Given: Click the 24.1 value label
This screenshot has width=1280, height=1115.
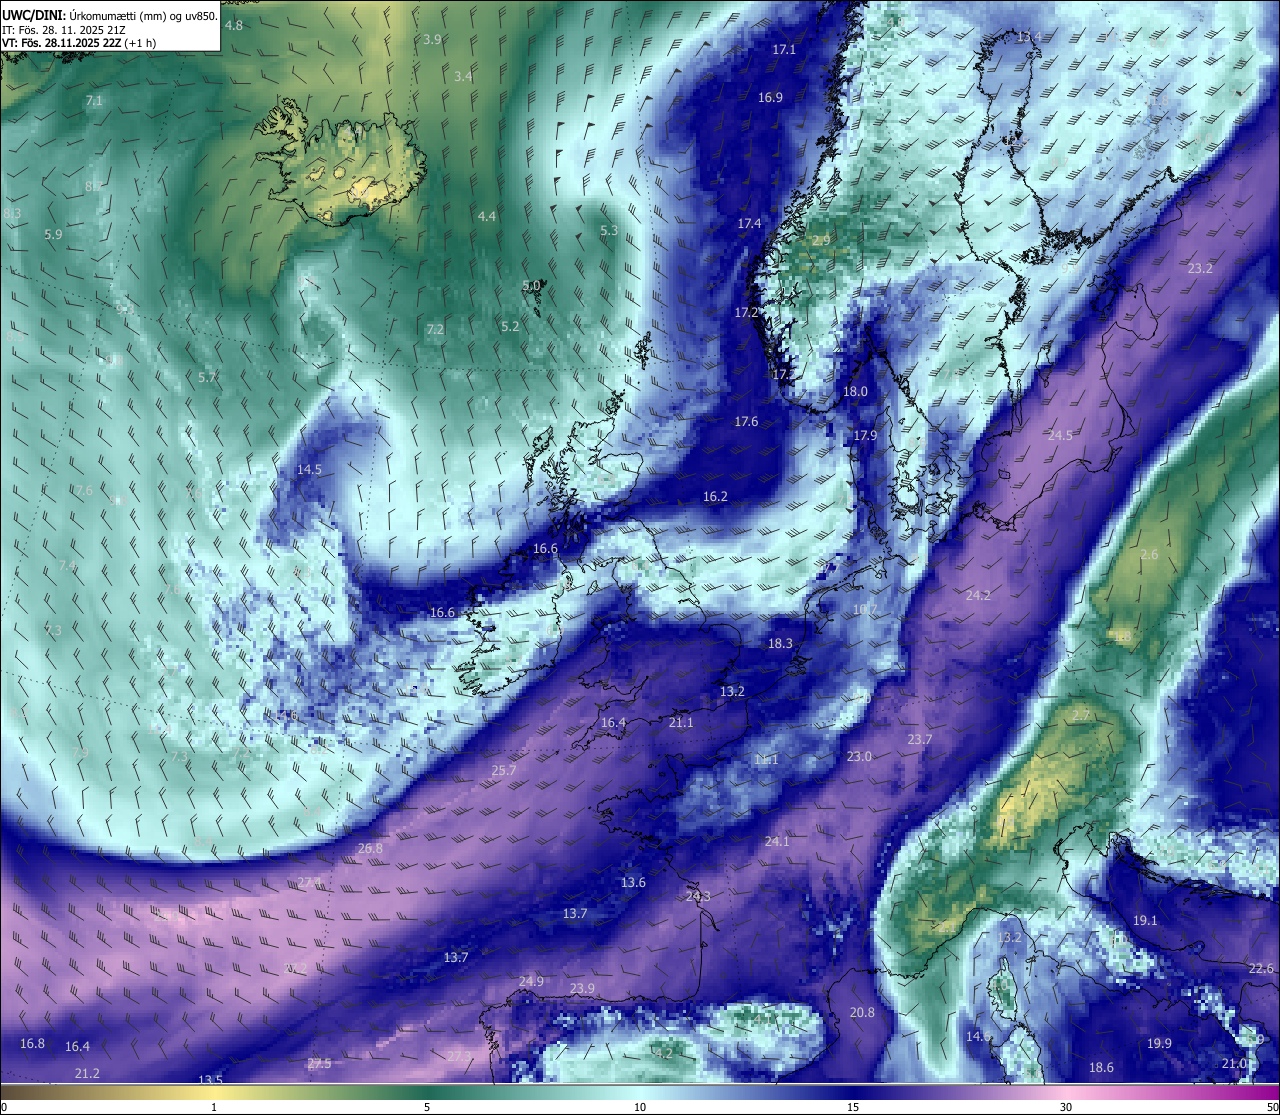Looking at the screenshot, I should 777,842.
